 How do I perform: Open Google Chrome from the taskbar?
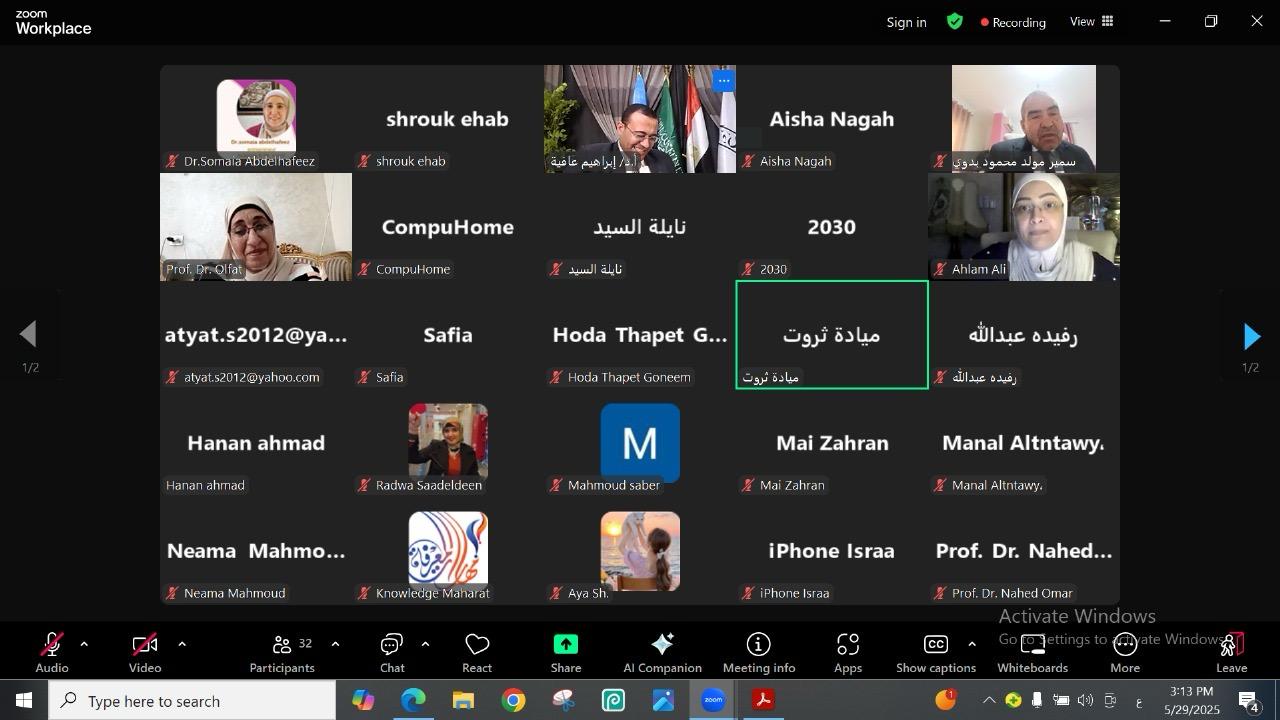513,701
